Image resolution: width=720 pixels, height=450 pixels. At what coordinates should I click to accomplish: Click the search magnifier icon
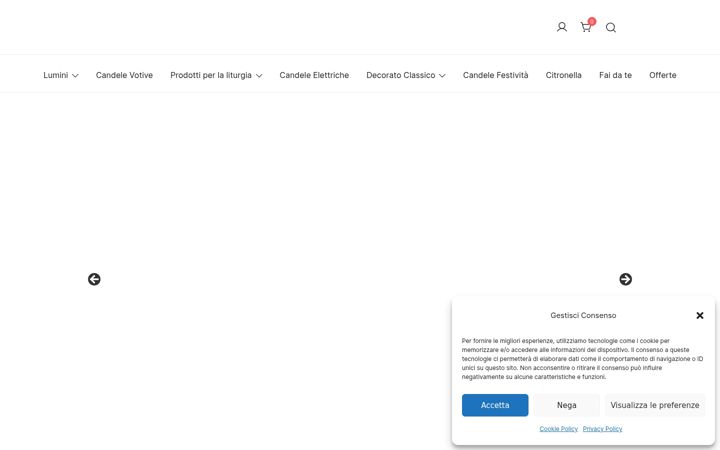611,28
